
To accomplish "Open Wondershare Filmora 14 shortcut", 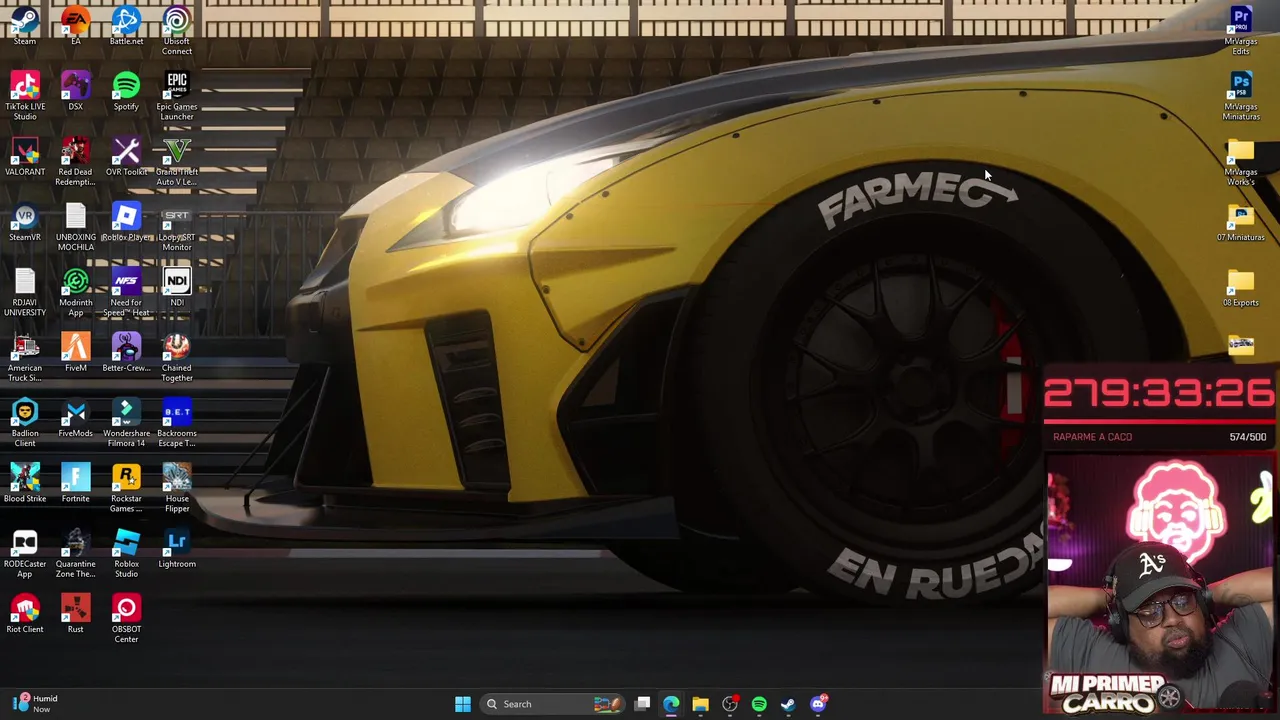I will 126,422.
